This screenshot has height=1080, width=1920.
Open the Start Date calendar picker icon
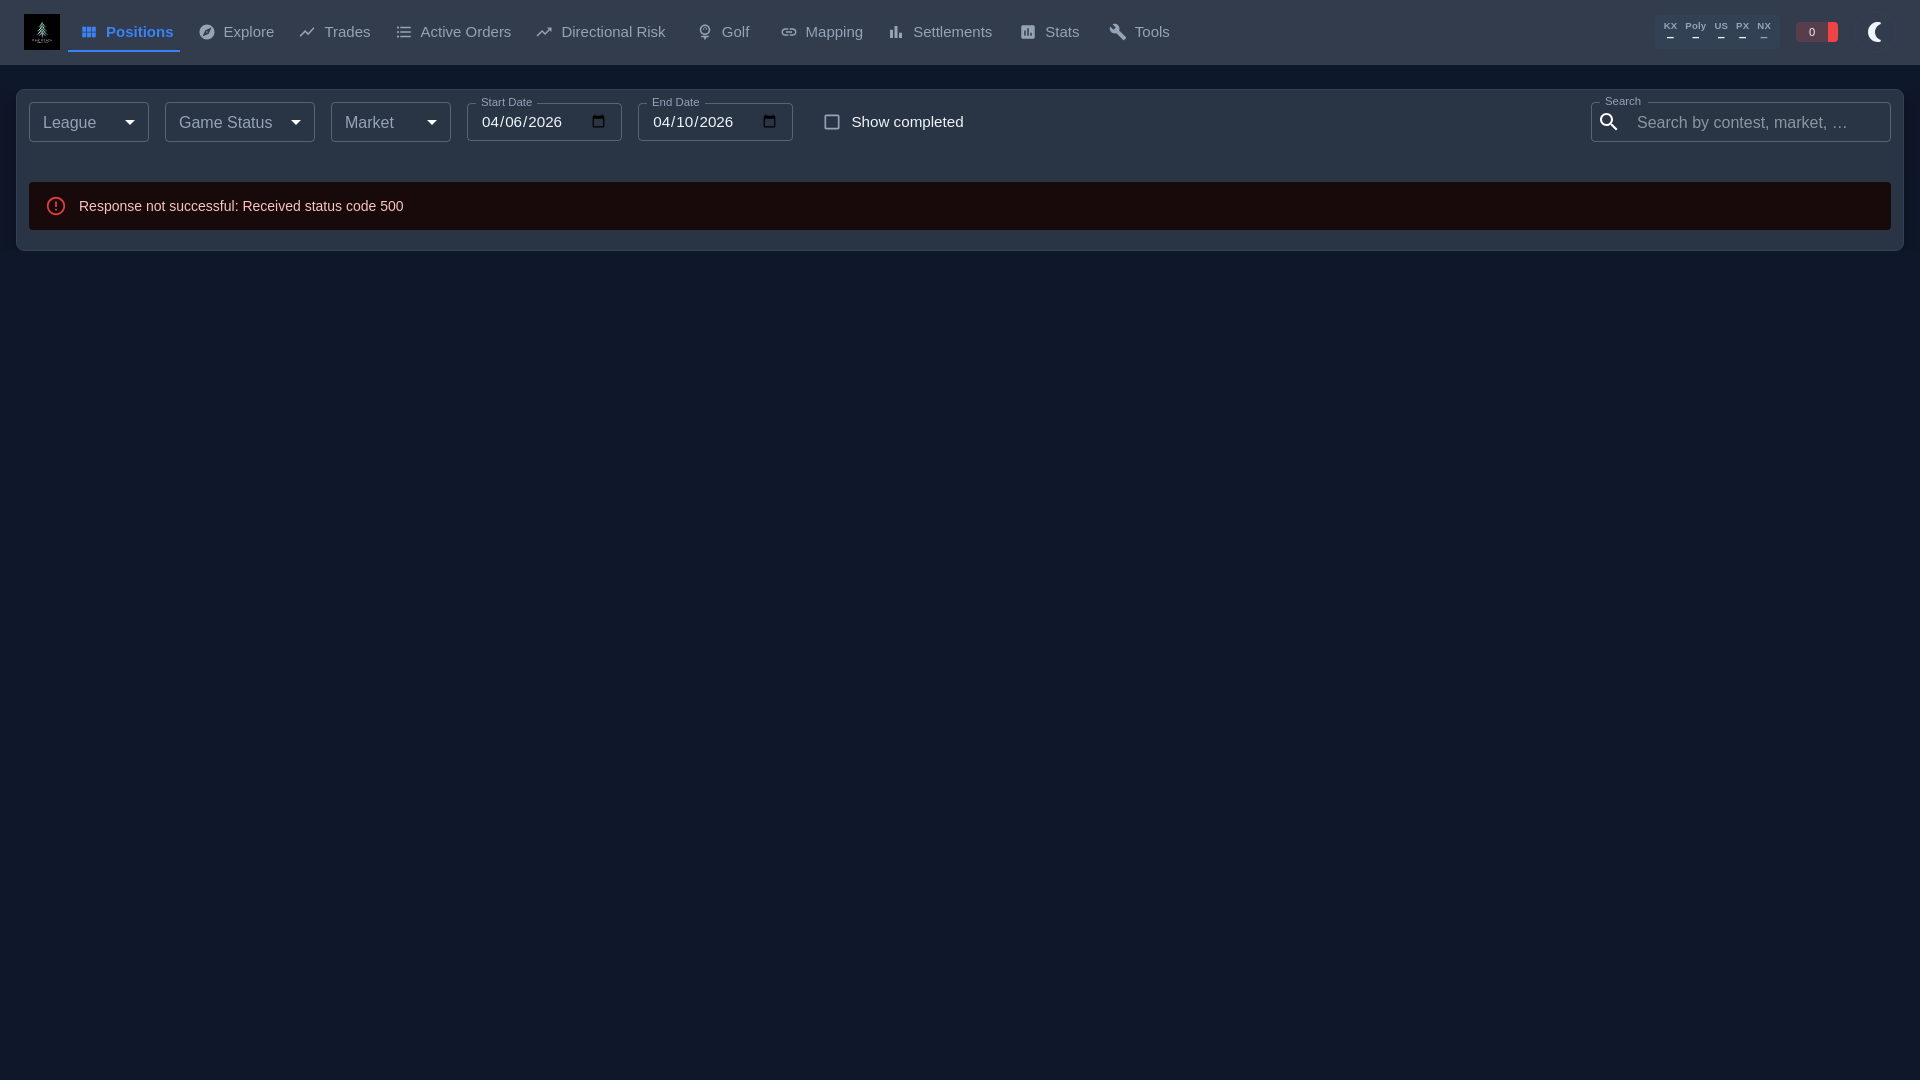coord(599,122)
